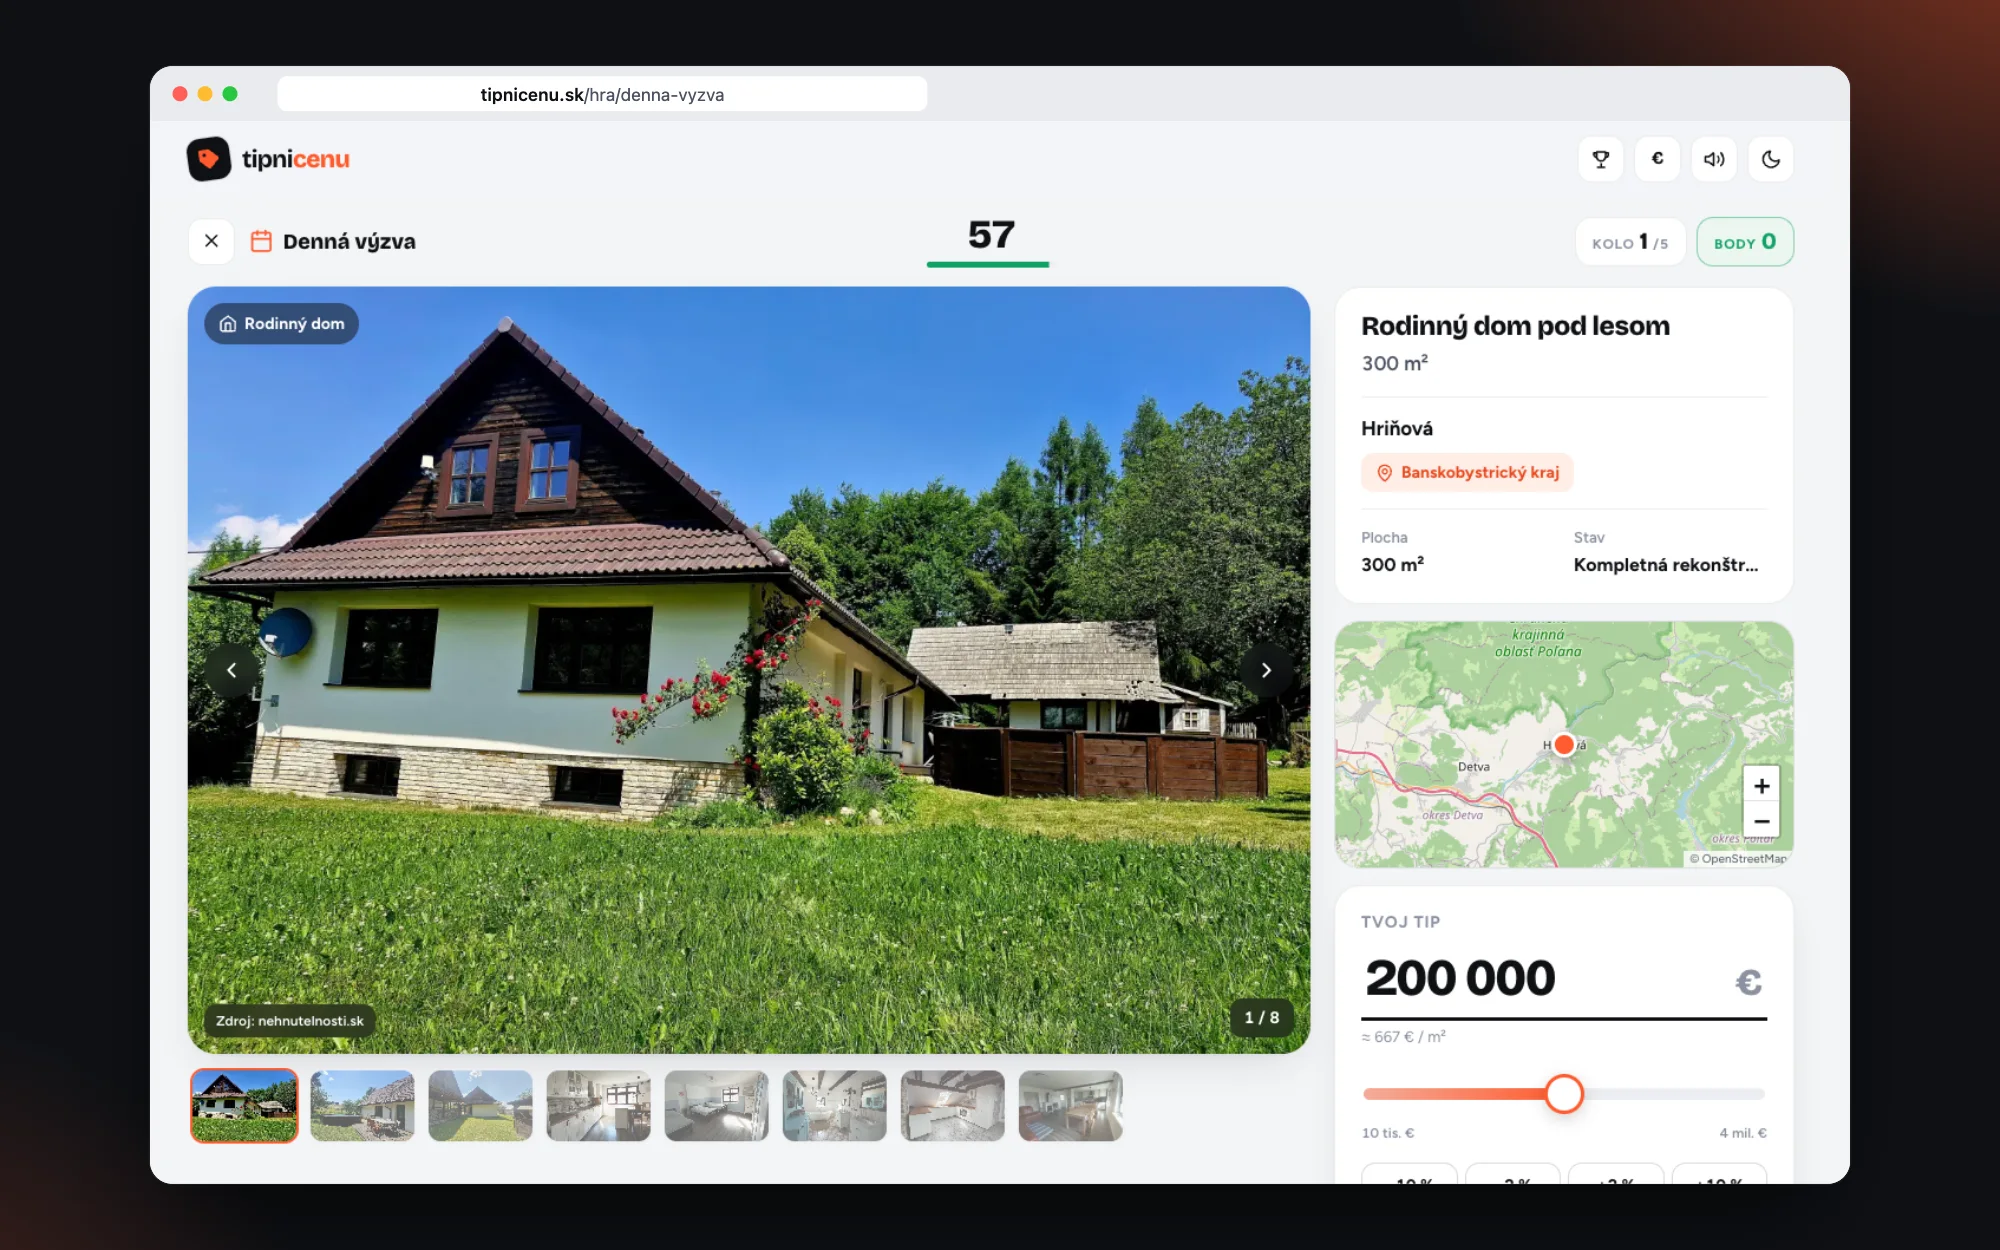Mute sound with the speaker icon

coord(1714,159)
